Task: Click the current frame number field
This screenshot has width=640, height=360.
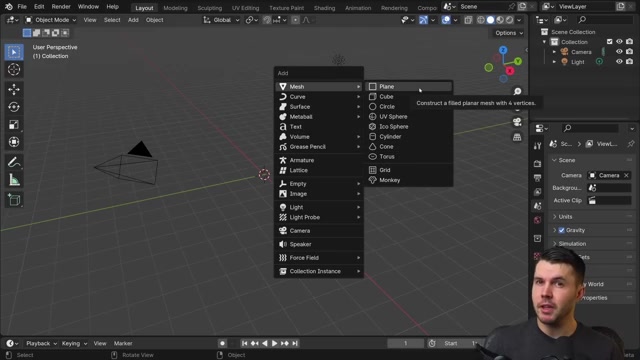Action: [405, 343]
